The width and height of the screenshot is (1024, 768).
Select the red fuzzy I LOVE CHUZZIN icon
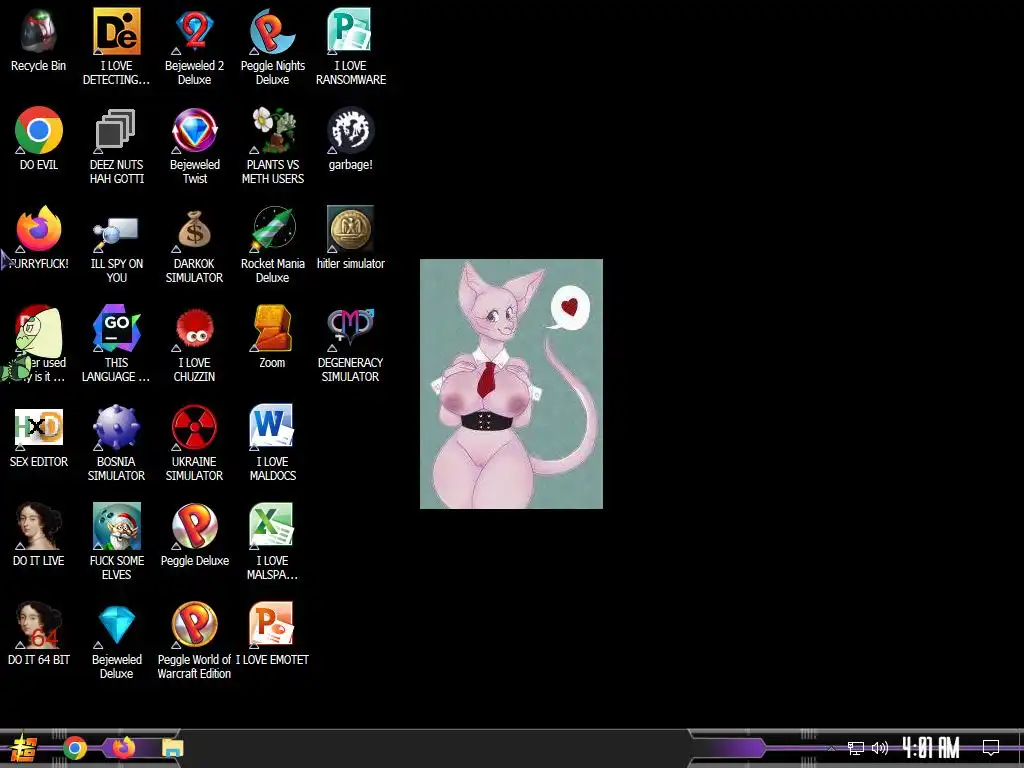194,330
